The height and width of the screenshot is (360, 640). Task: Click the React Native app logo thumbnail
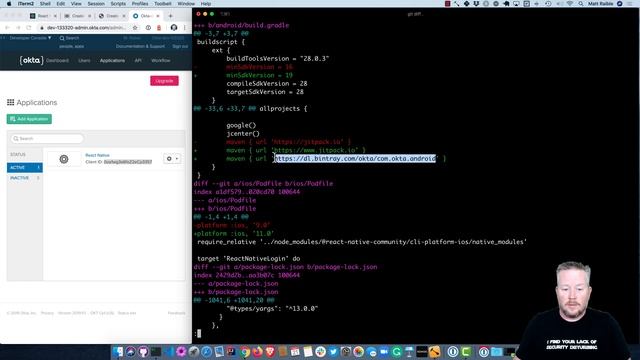coord(64,159)
